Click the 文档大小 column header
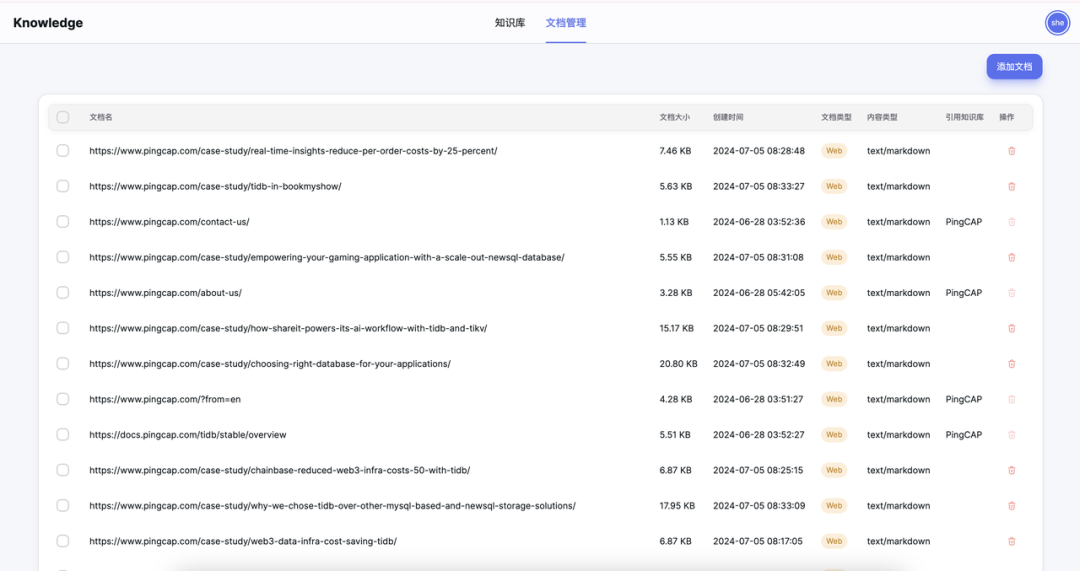The width and height of the screenshot is (1080, 571). click(674, 117)
